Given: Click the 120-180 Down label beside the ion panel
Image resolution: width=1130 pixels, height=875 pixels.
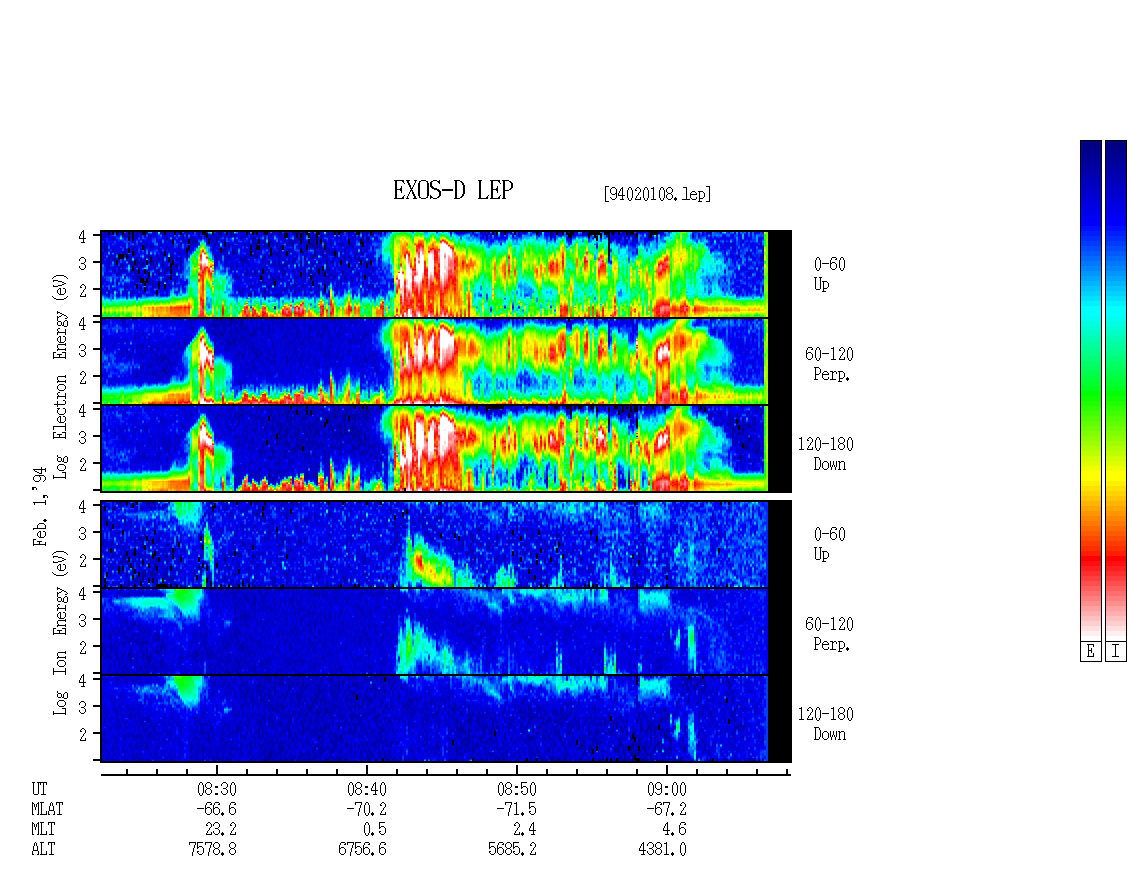Looking at the screenshot, I should pyautogui.click(x=826, y=724).
